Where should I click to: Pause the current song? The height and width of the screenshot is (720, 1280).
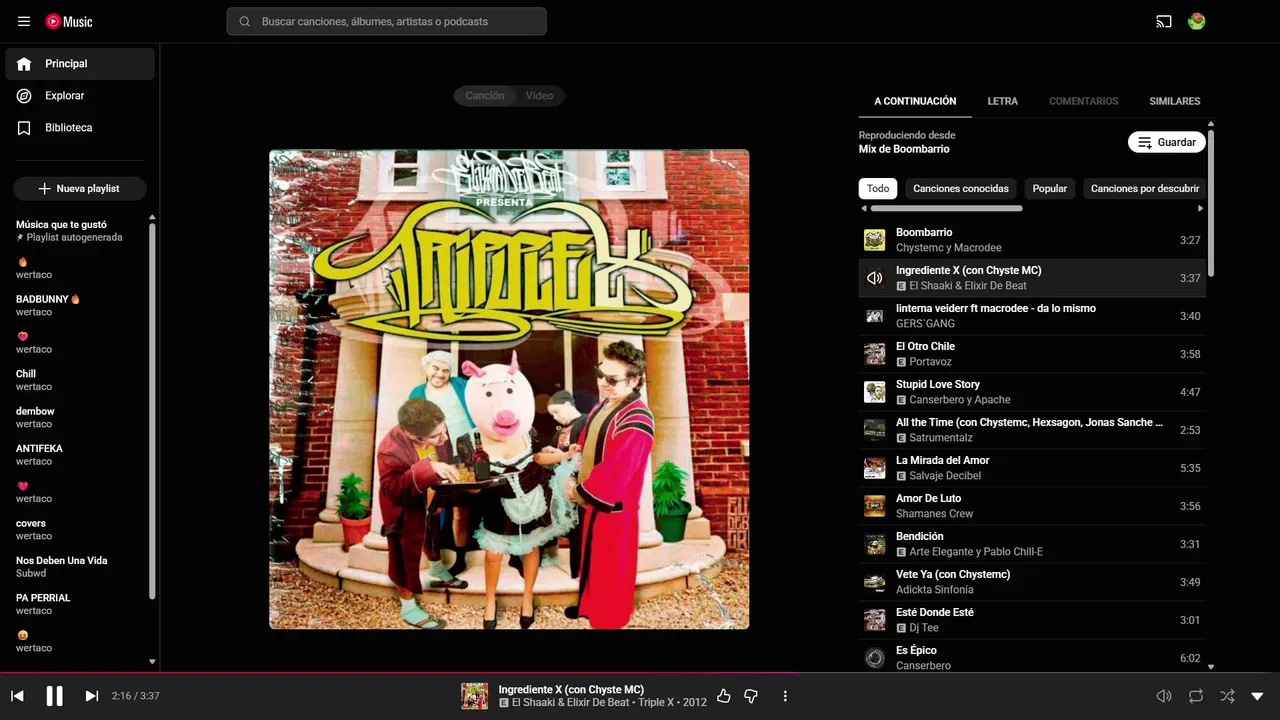tap(54, 696)
